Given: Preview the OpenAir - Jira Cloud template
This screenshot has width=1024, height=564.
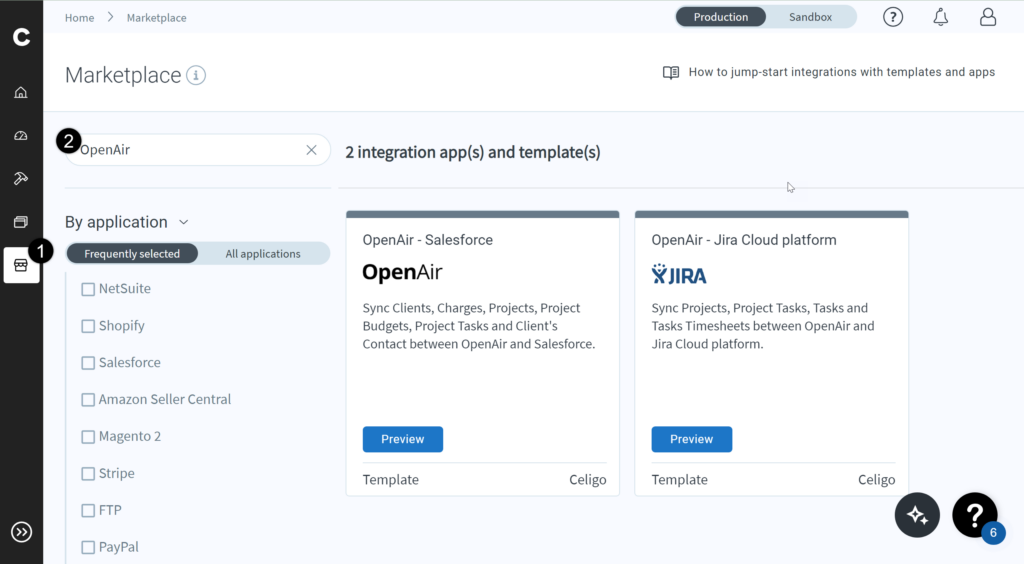Looking at the screenshot, I should (691, 439).
